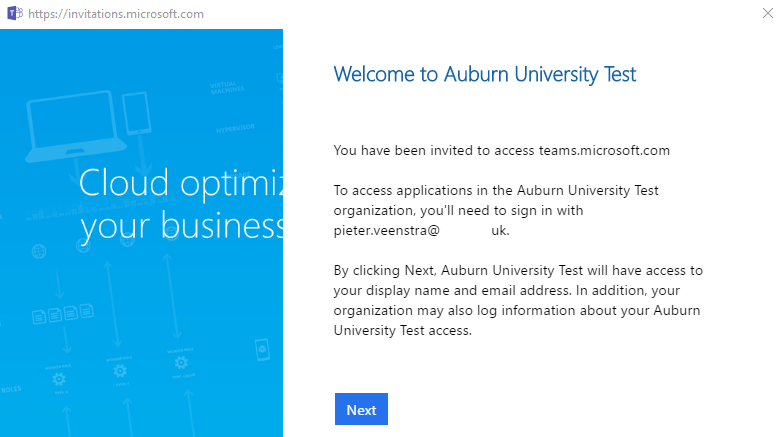782x437 pixels.
Task: Click the Virtual Machines label in banner
Action: [227, 88]
